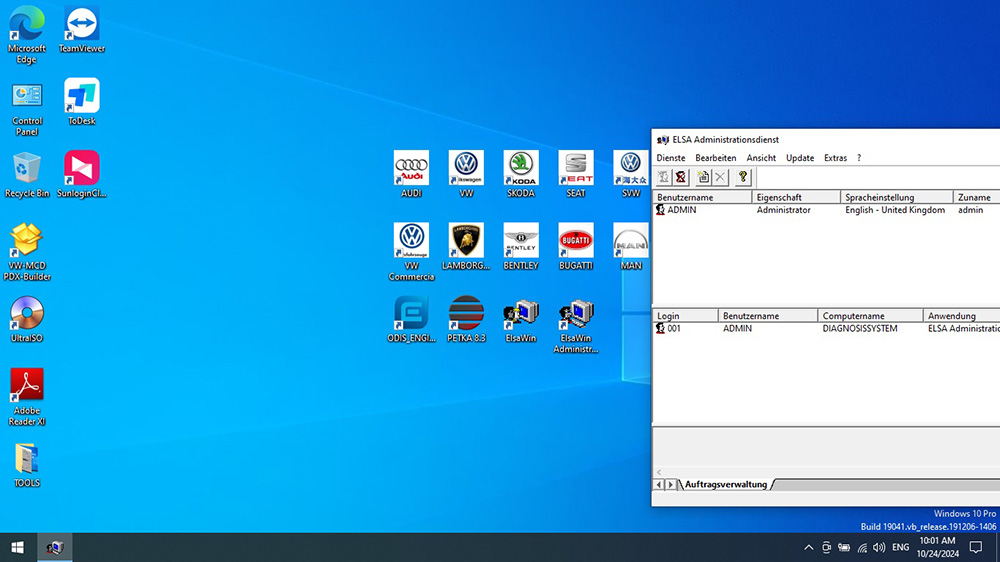Viewport: 1000px width, 562px height.
Task: Open the ToDesk desktop shortcut
Action: click(82, 102)
